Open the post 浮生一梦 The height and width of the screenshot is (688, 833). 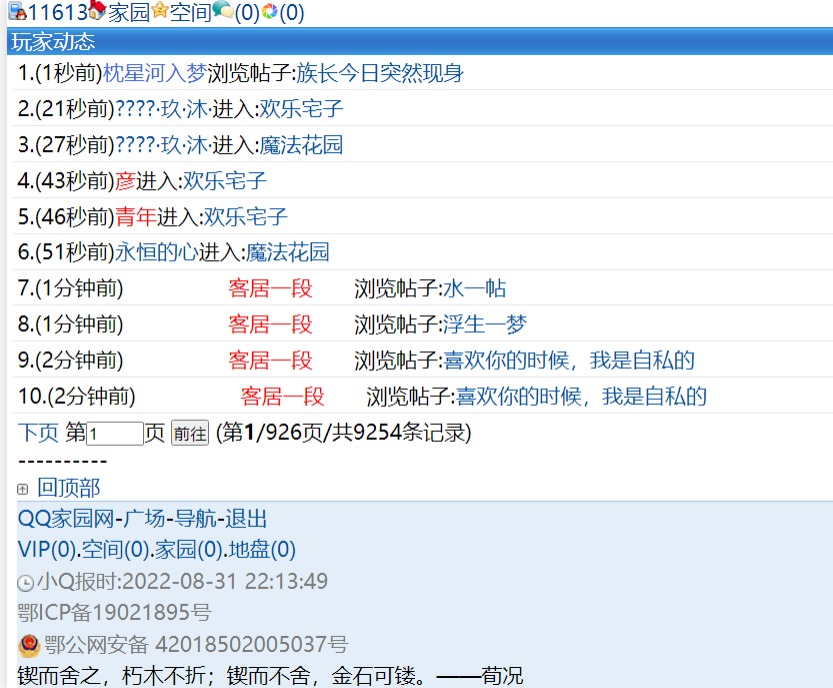pyautogui.click(x=485, y=324)
